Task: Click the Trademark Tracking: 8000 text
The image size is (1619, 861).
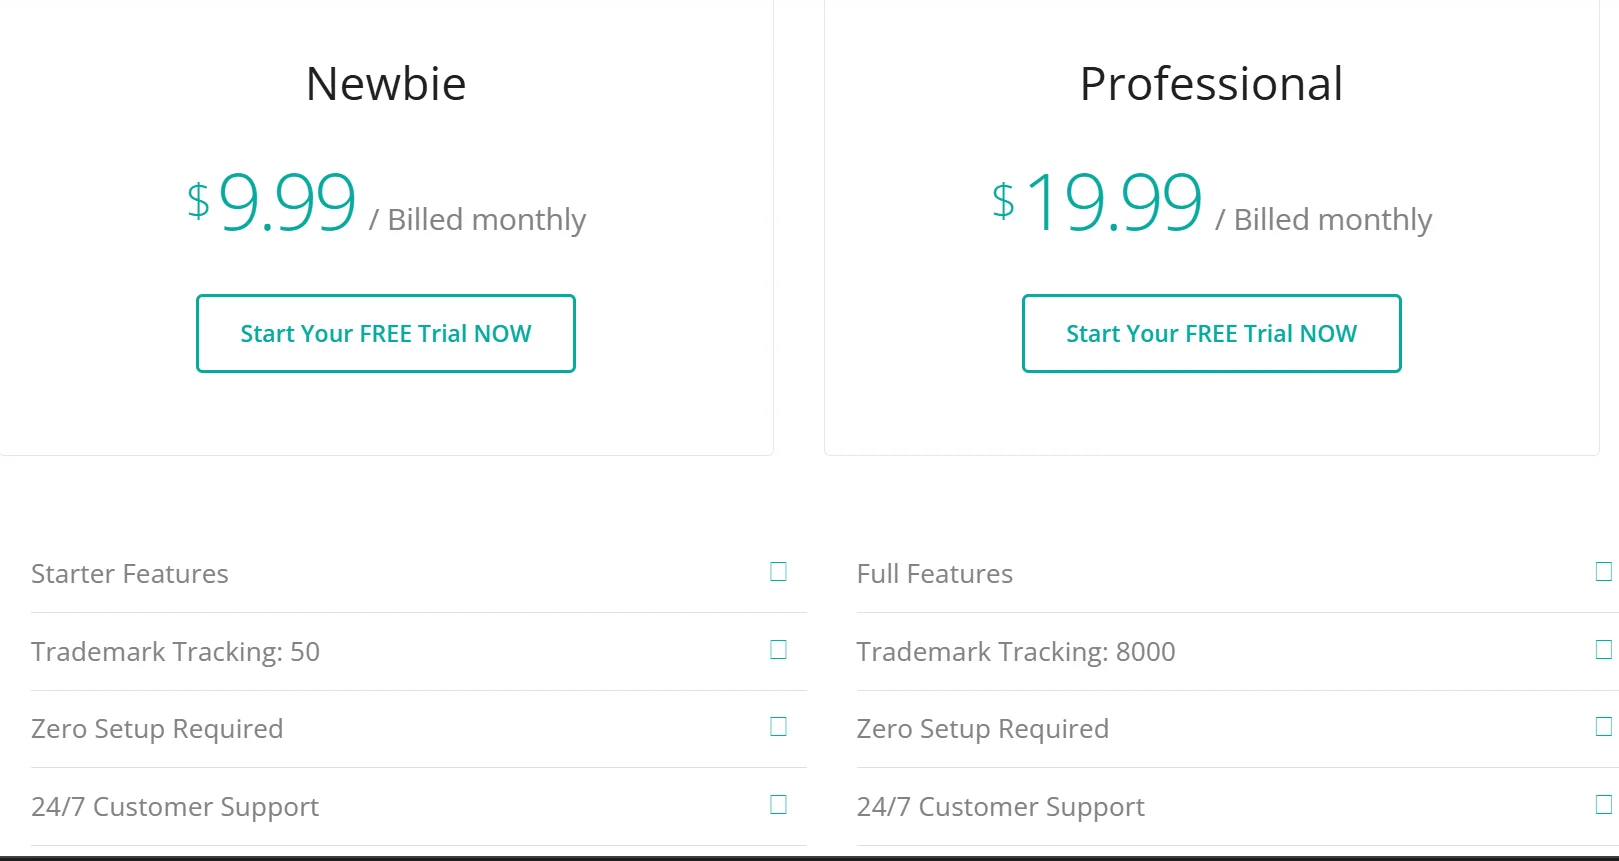Action: pyautogui.click(x=1016, y=652)
